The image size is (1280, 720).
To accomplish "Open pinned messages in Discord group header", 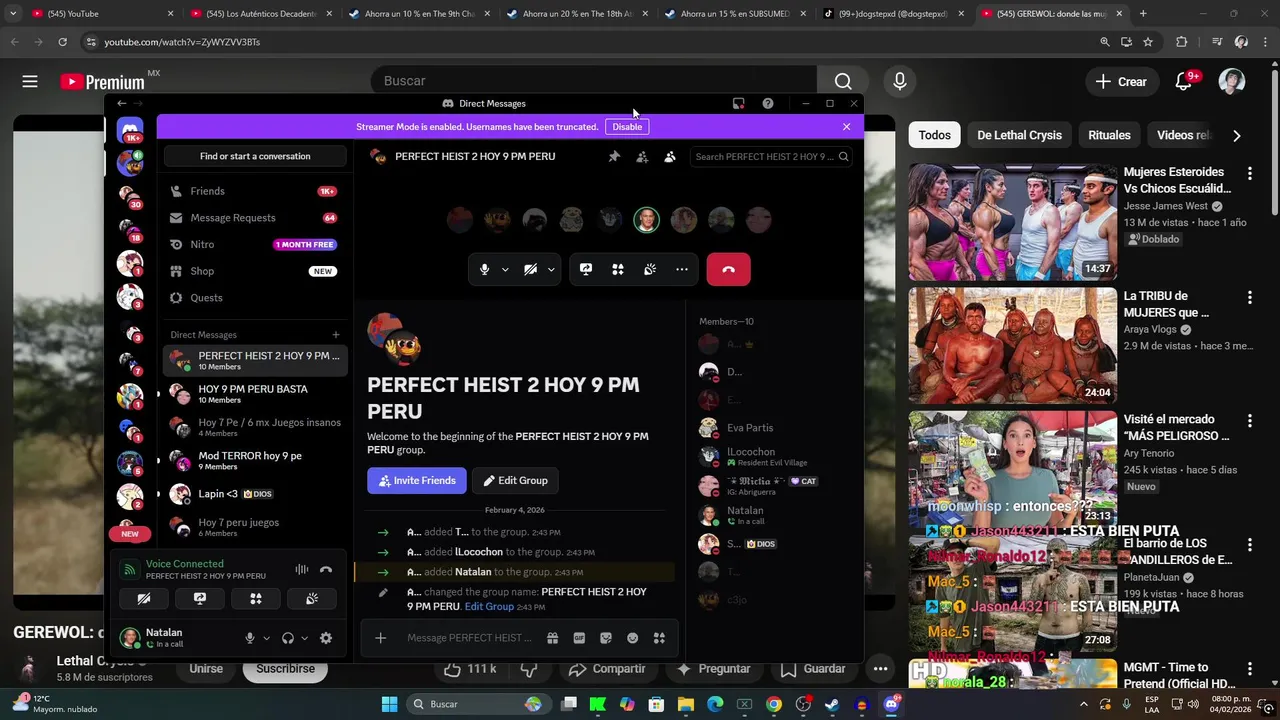I will tap(614, 157).
